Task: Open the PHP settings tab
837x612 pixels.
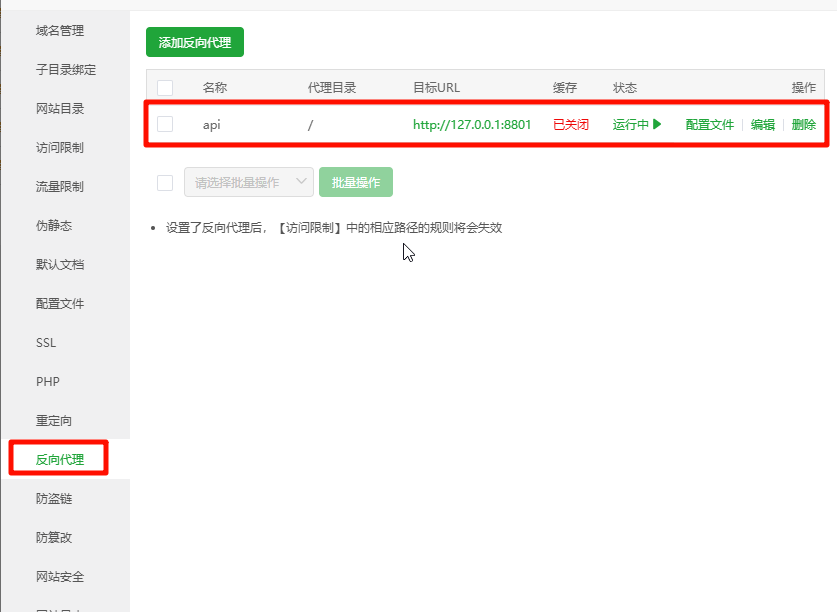Action: pyautogui.click(x=48, y=382)
